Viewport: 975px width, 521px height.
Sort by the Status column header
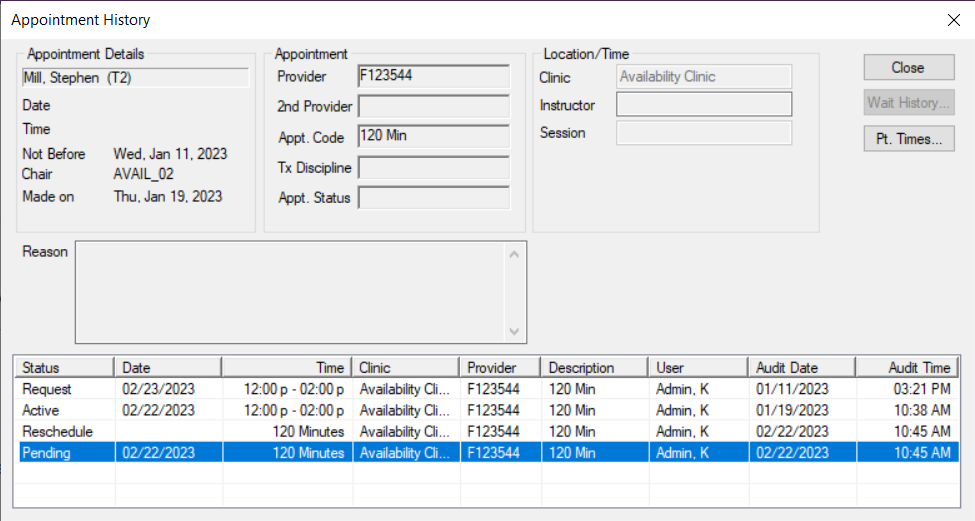(64, 368)
